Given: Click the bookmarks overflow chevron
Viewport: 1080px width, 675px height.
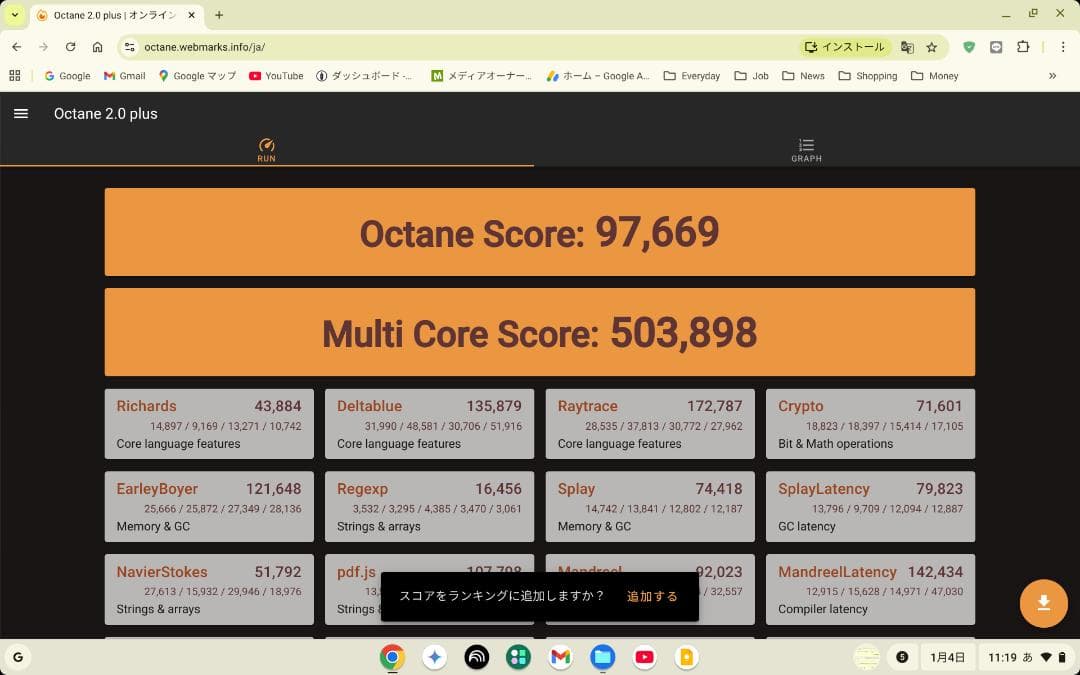Looking at the screenshot, I should point(1052,75).
